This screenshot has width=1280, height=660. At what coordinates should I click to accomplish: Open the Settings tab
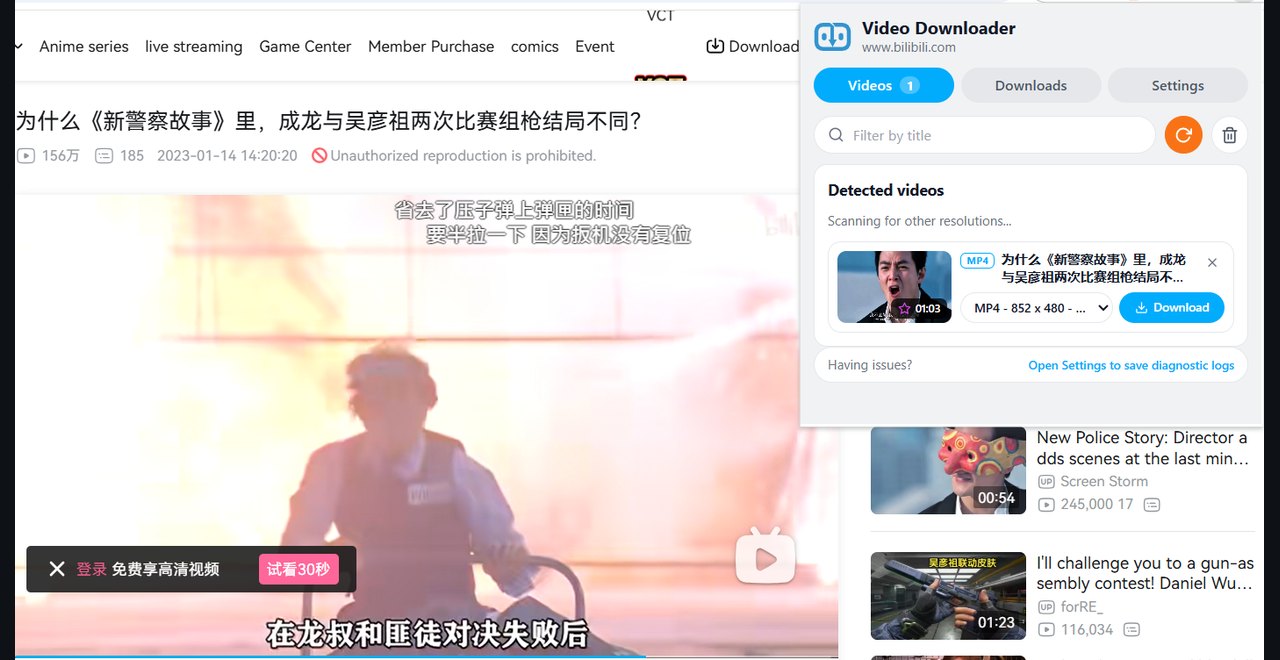[x=1178, y=85]
